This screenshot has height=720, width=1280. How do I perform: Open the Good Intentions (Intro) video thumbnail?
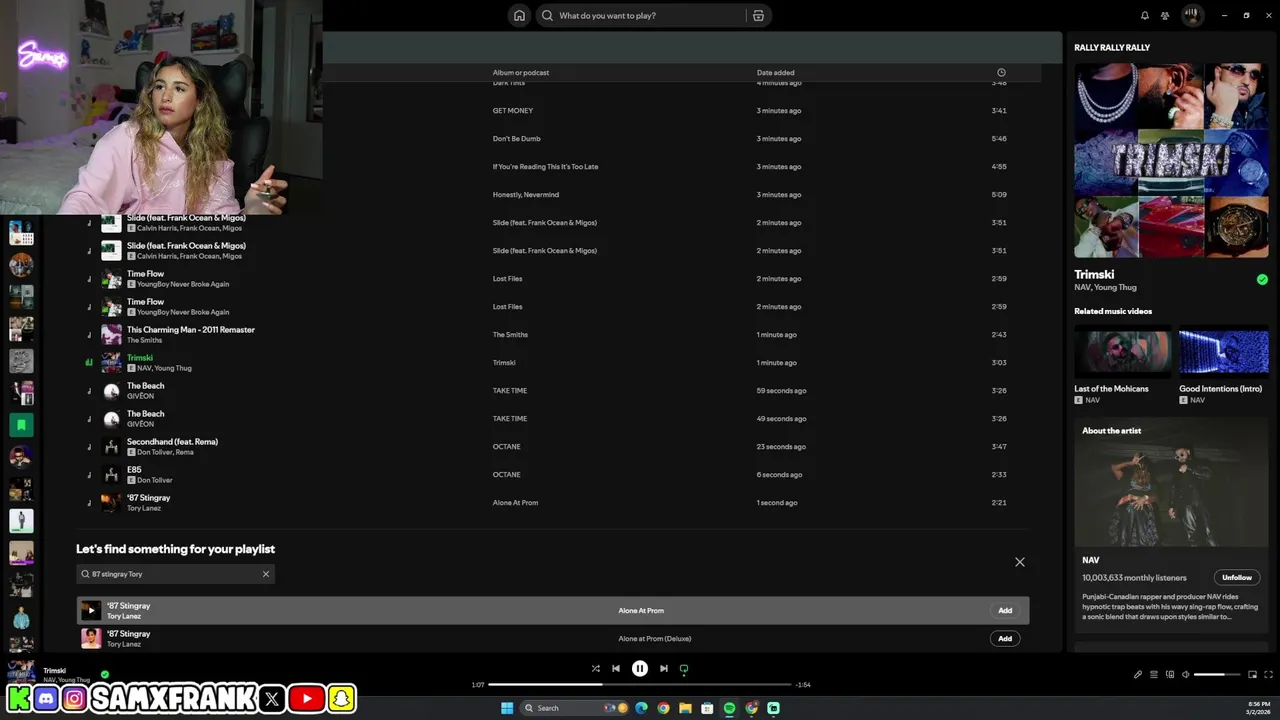click(1224, 352)
